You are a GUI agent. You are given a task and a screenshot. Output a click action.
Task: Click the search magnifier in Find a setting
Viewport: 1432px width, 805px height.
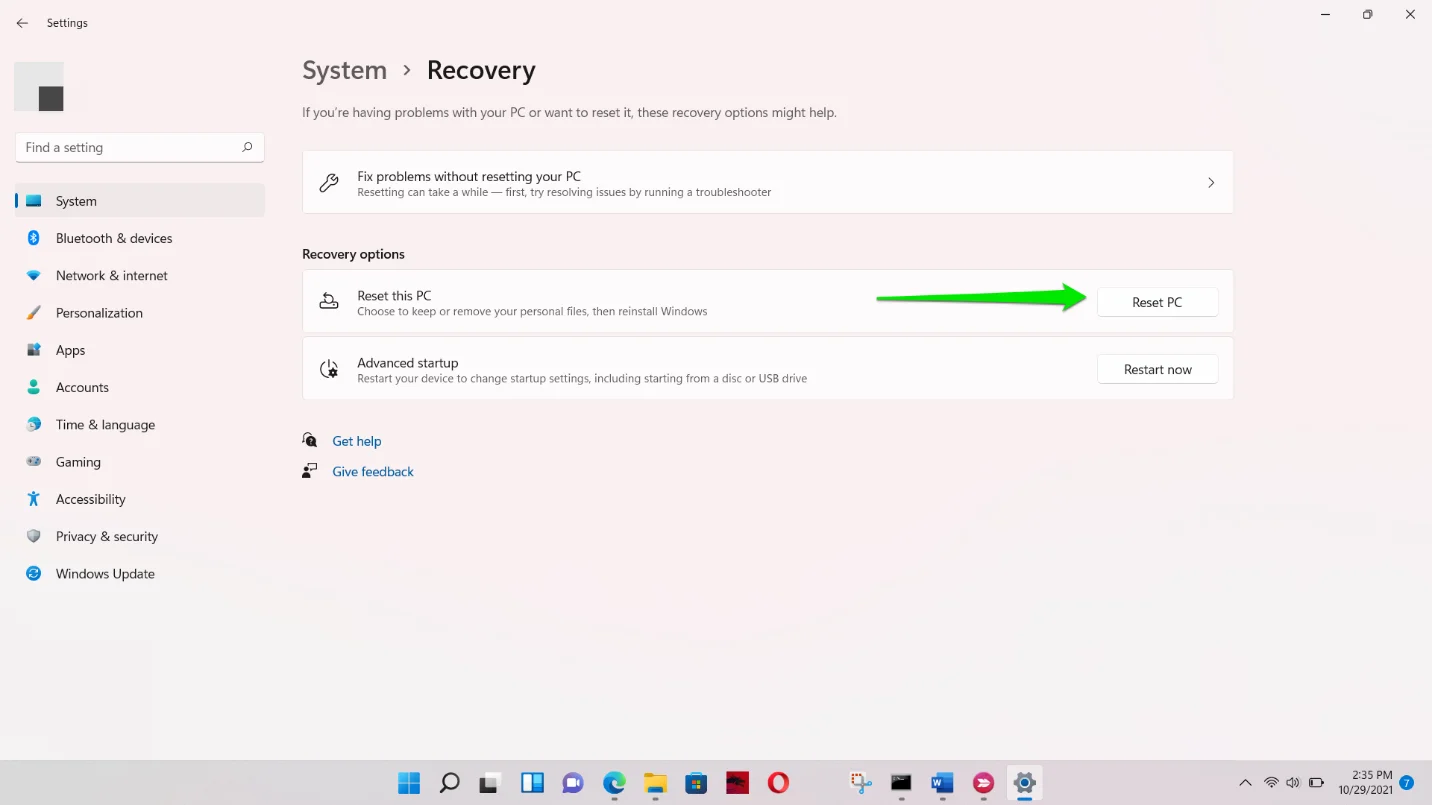pyautogui.click(x=247, y=147)
